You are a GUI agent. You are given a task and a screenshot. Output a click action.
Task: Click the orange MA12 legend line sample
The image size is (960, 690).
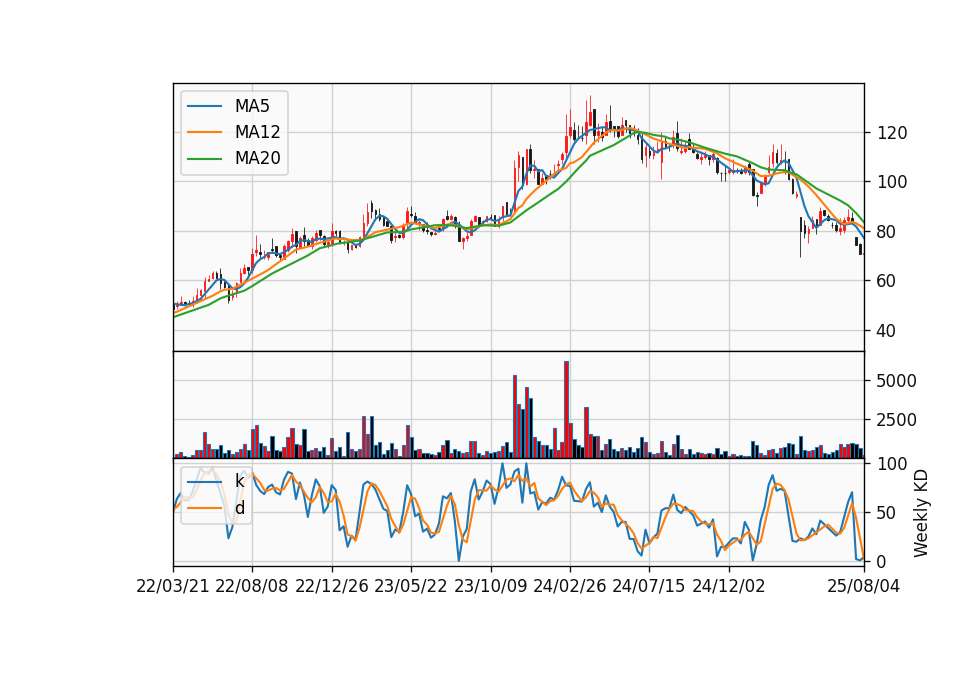click(x=204, y=132)
